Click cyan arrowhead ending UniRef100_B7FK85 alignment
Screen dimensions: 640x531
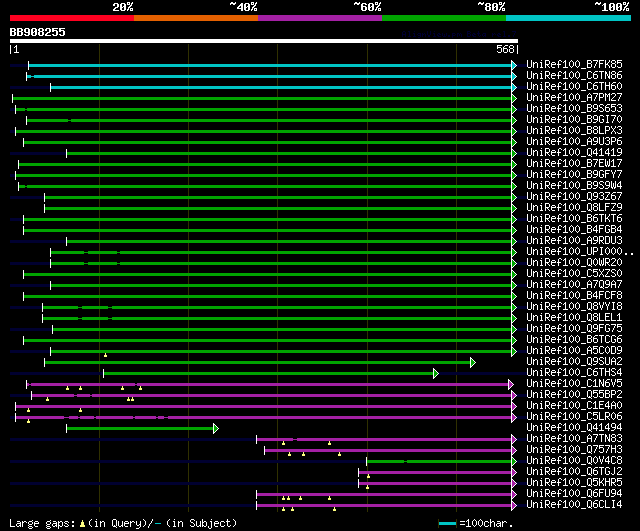(514, 65)
